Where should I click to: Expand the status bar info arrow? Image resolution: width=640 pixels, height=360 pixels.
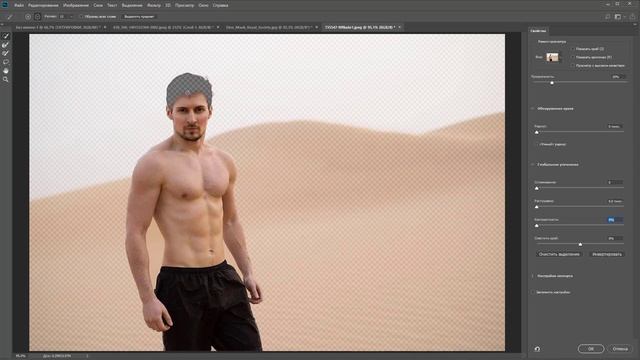(87, 356)
